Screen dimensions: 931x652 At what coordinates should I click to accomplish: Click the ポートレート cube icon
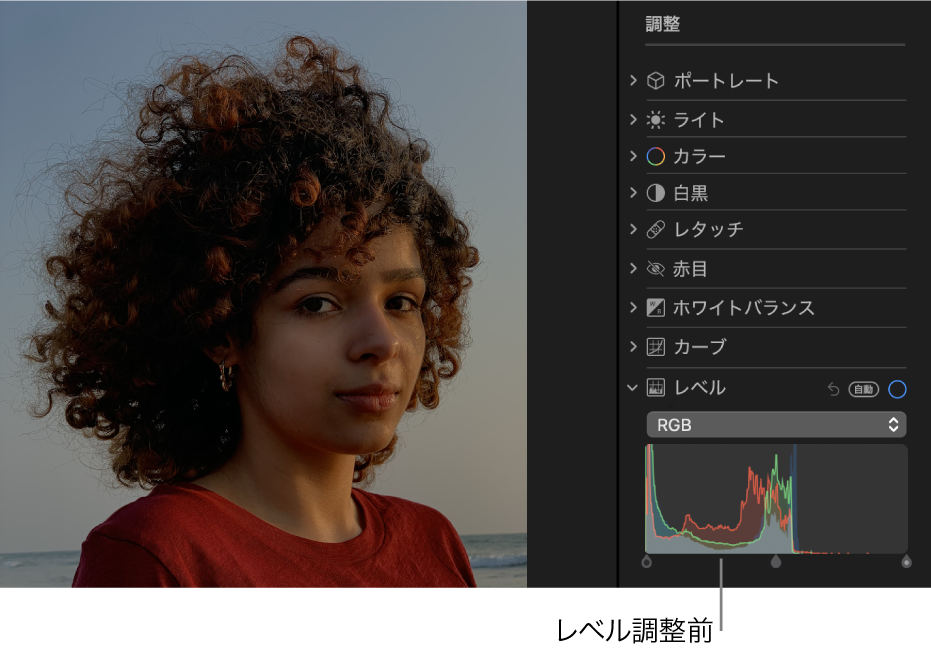tap(658, 81)
